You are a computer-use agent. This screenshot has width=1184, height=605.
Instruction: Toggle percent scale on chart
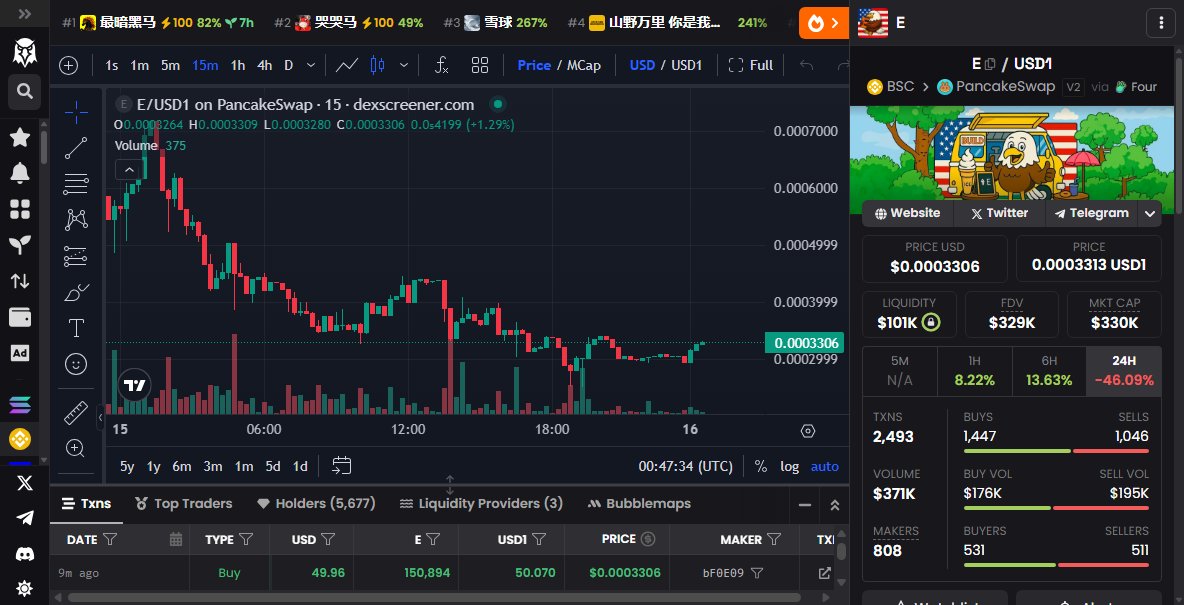coord(760,466)
